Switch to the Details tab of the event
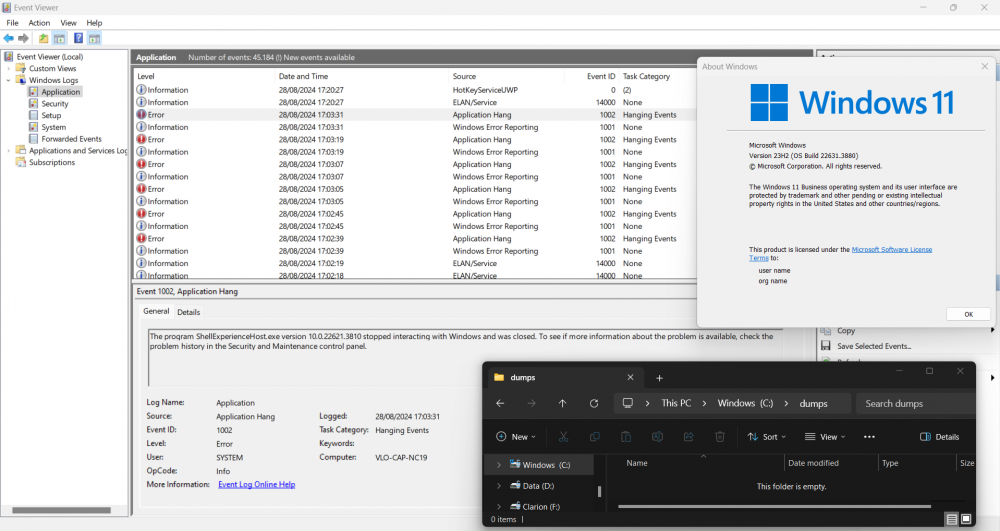The width and height of the screenshot is (1000, 531). (188, 312)
